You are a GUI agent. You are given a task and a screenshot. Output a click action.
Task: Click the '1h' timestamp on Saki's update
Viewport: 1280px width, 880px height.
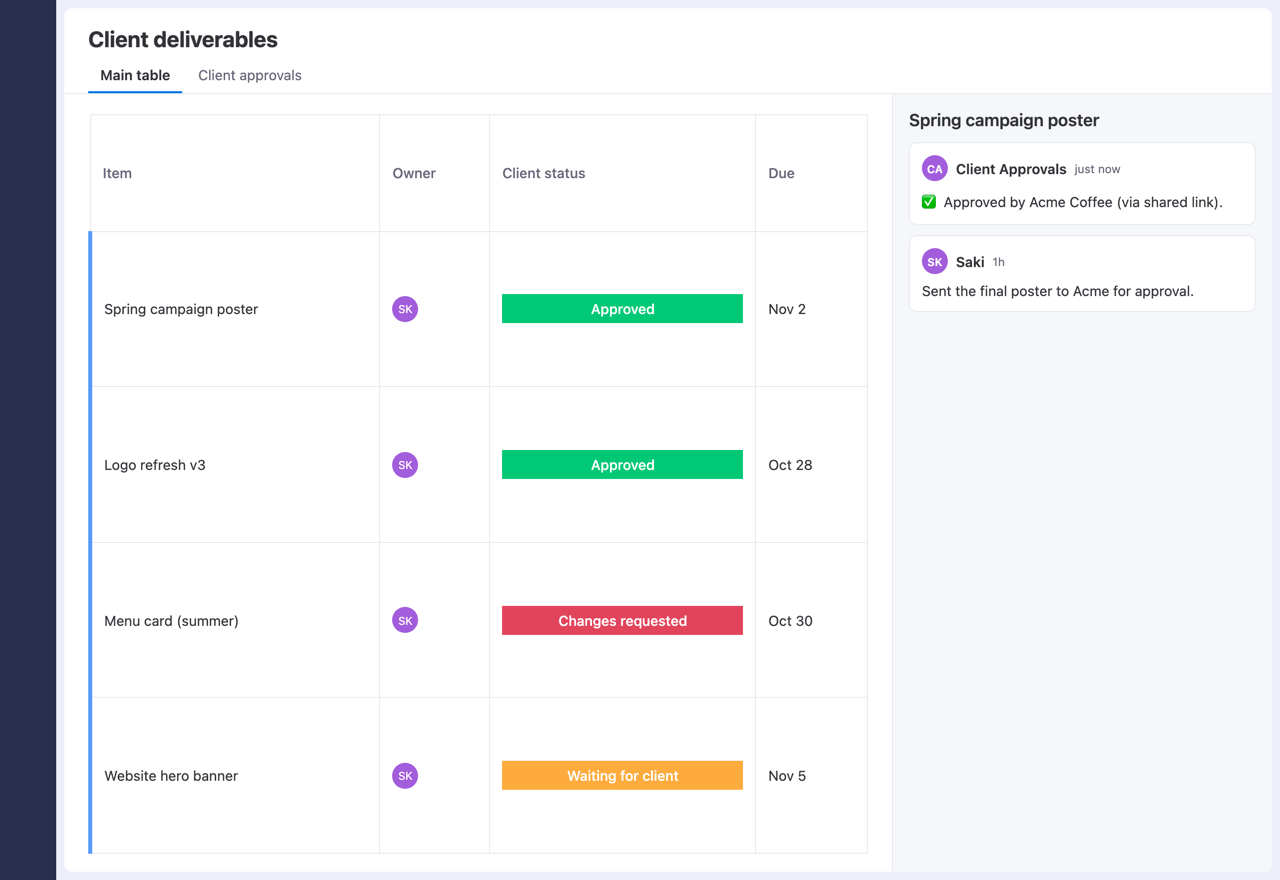pyautogui.click(x=999, y=262)
